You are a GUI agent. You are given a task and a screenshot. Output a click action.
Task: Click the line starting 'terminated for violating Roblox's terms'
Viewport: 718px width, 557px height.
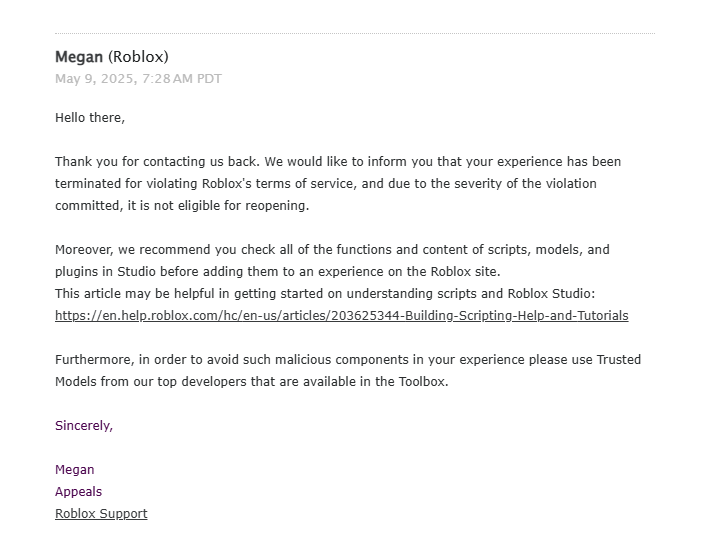tap(326, 184)
